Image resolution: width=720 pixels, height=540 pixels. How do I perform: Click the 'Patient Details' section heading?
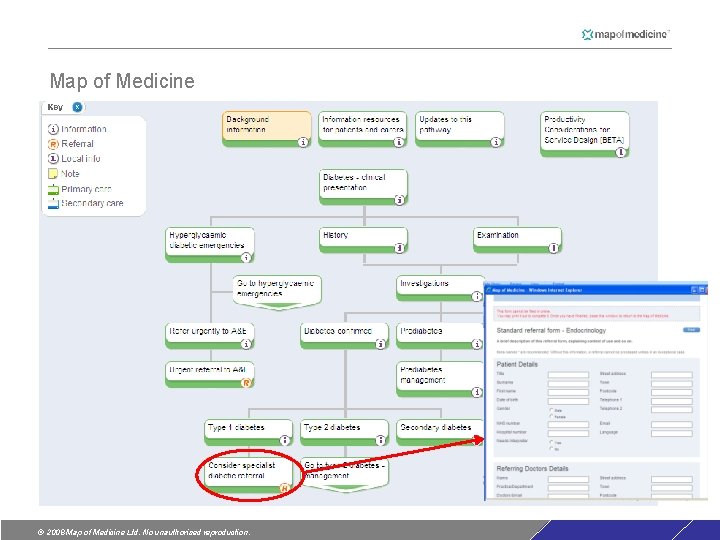coord(517,364)
